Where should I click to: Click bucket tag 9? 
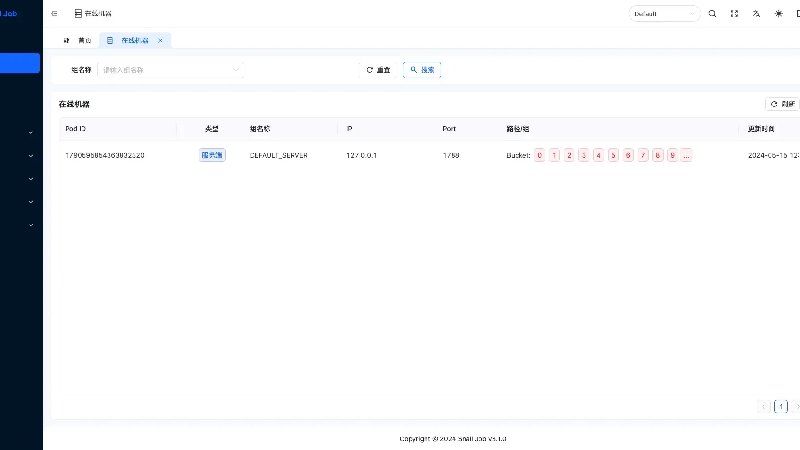point(672,155)
